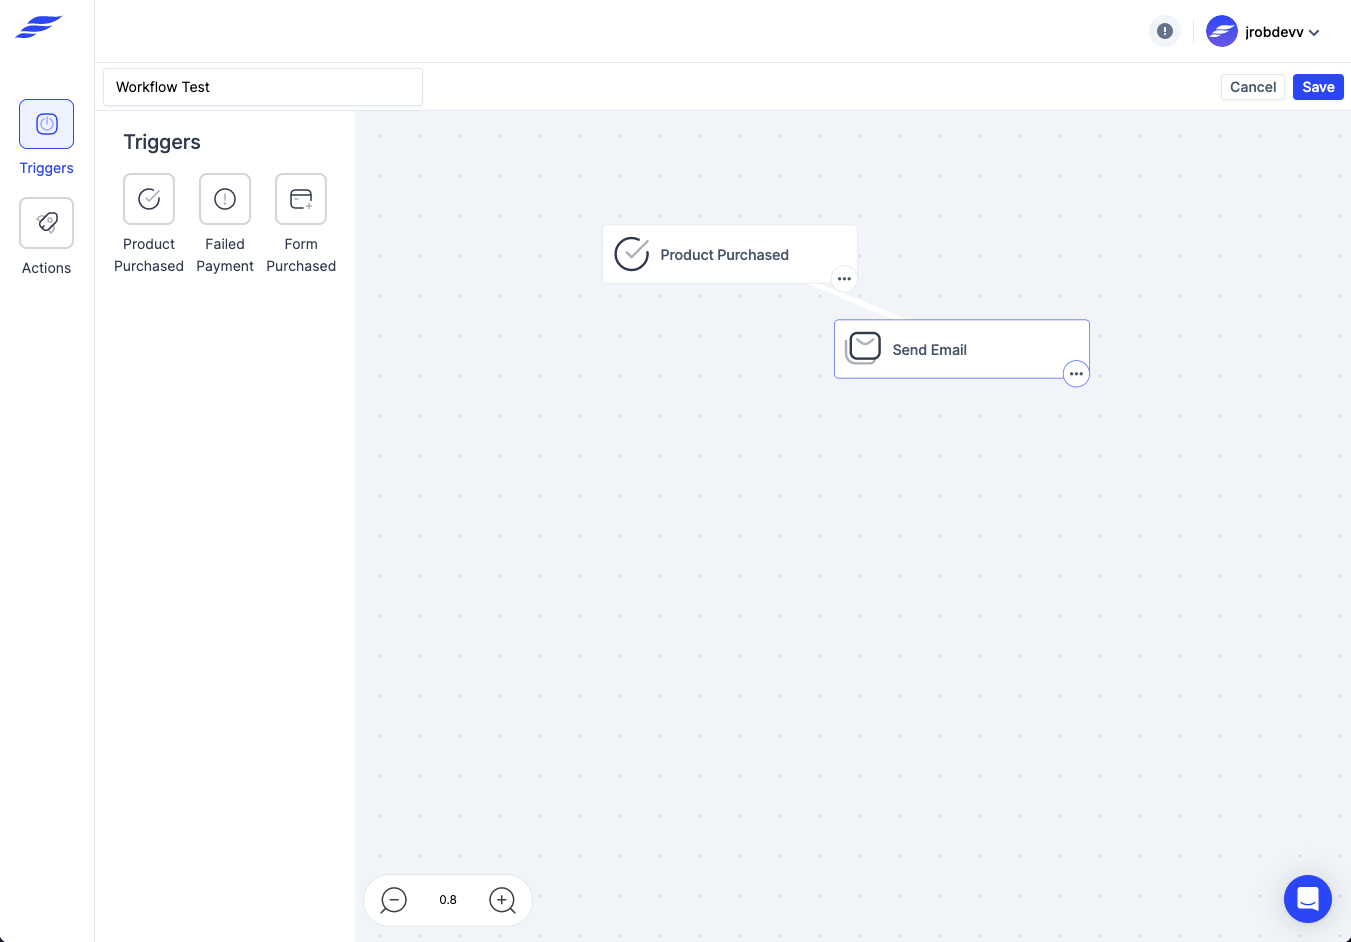Click the Actions label in sidebar
The width and height of the screenshot is (1351, 942).
tap(46, 268)
